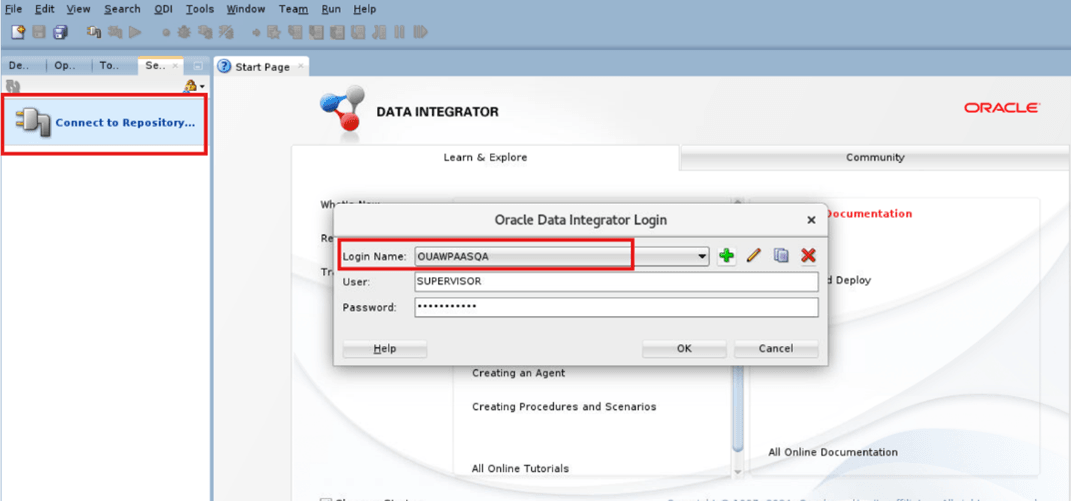The image size is (1071, 501).
Task: Edit the login using the pencil icon
Action: tap(753, 256)
